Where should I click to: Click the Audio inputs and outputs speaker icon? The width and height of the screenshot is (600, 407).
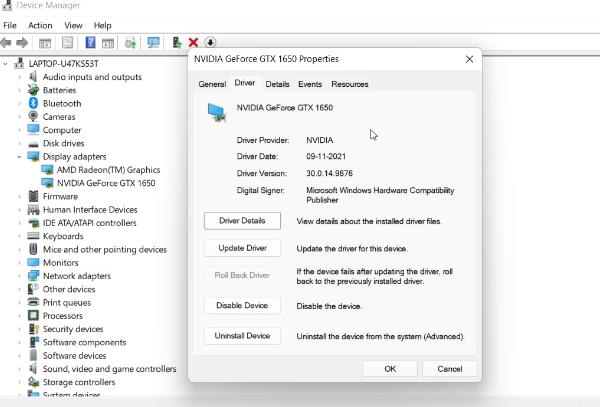coord(33,77)
